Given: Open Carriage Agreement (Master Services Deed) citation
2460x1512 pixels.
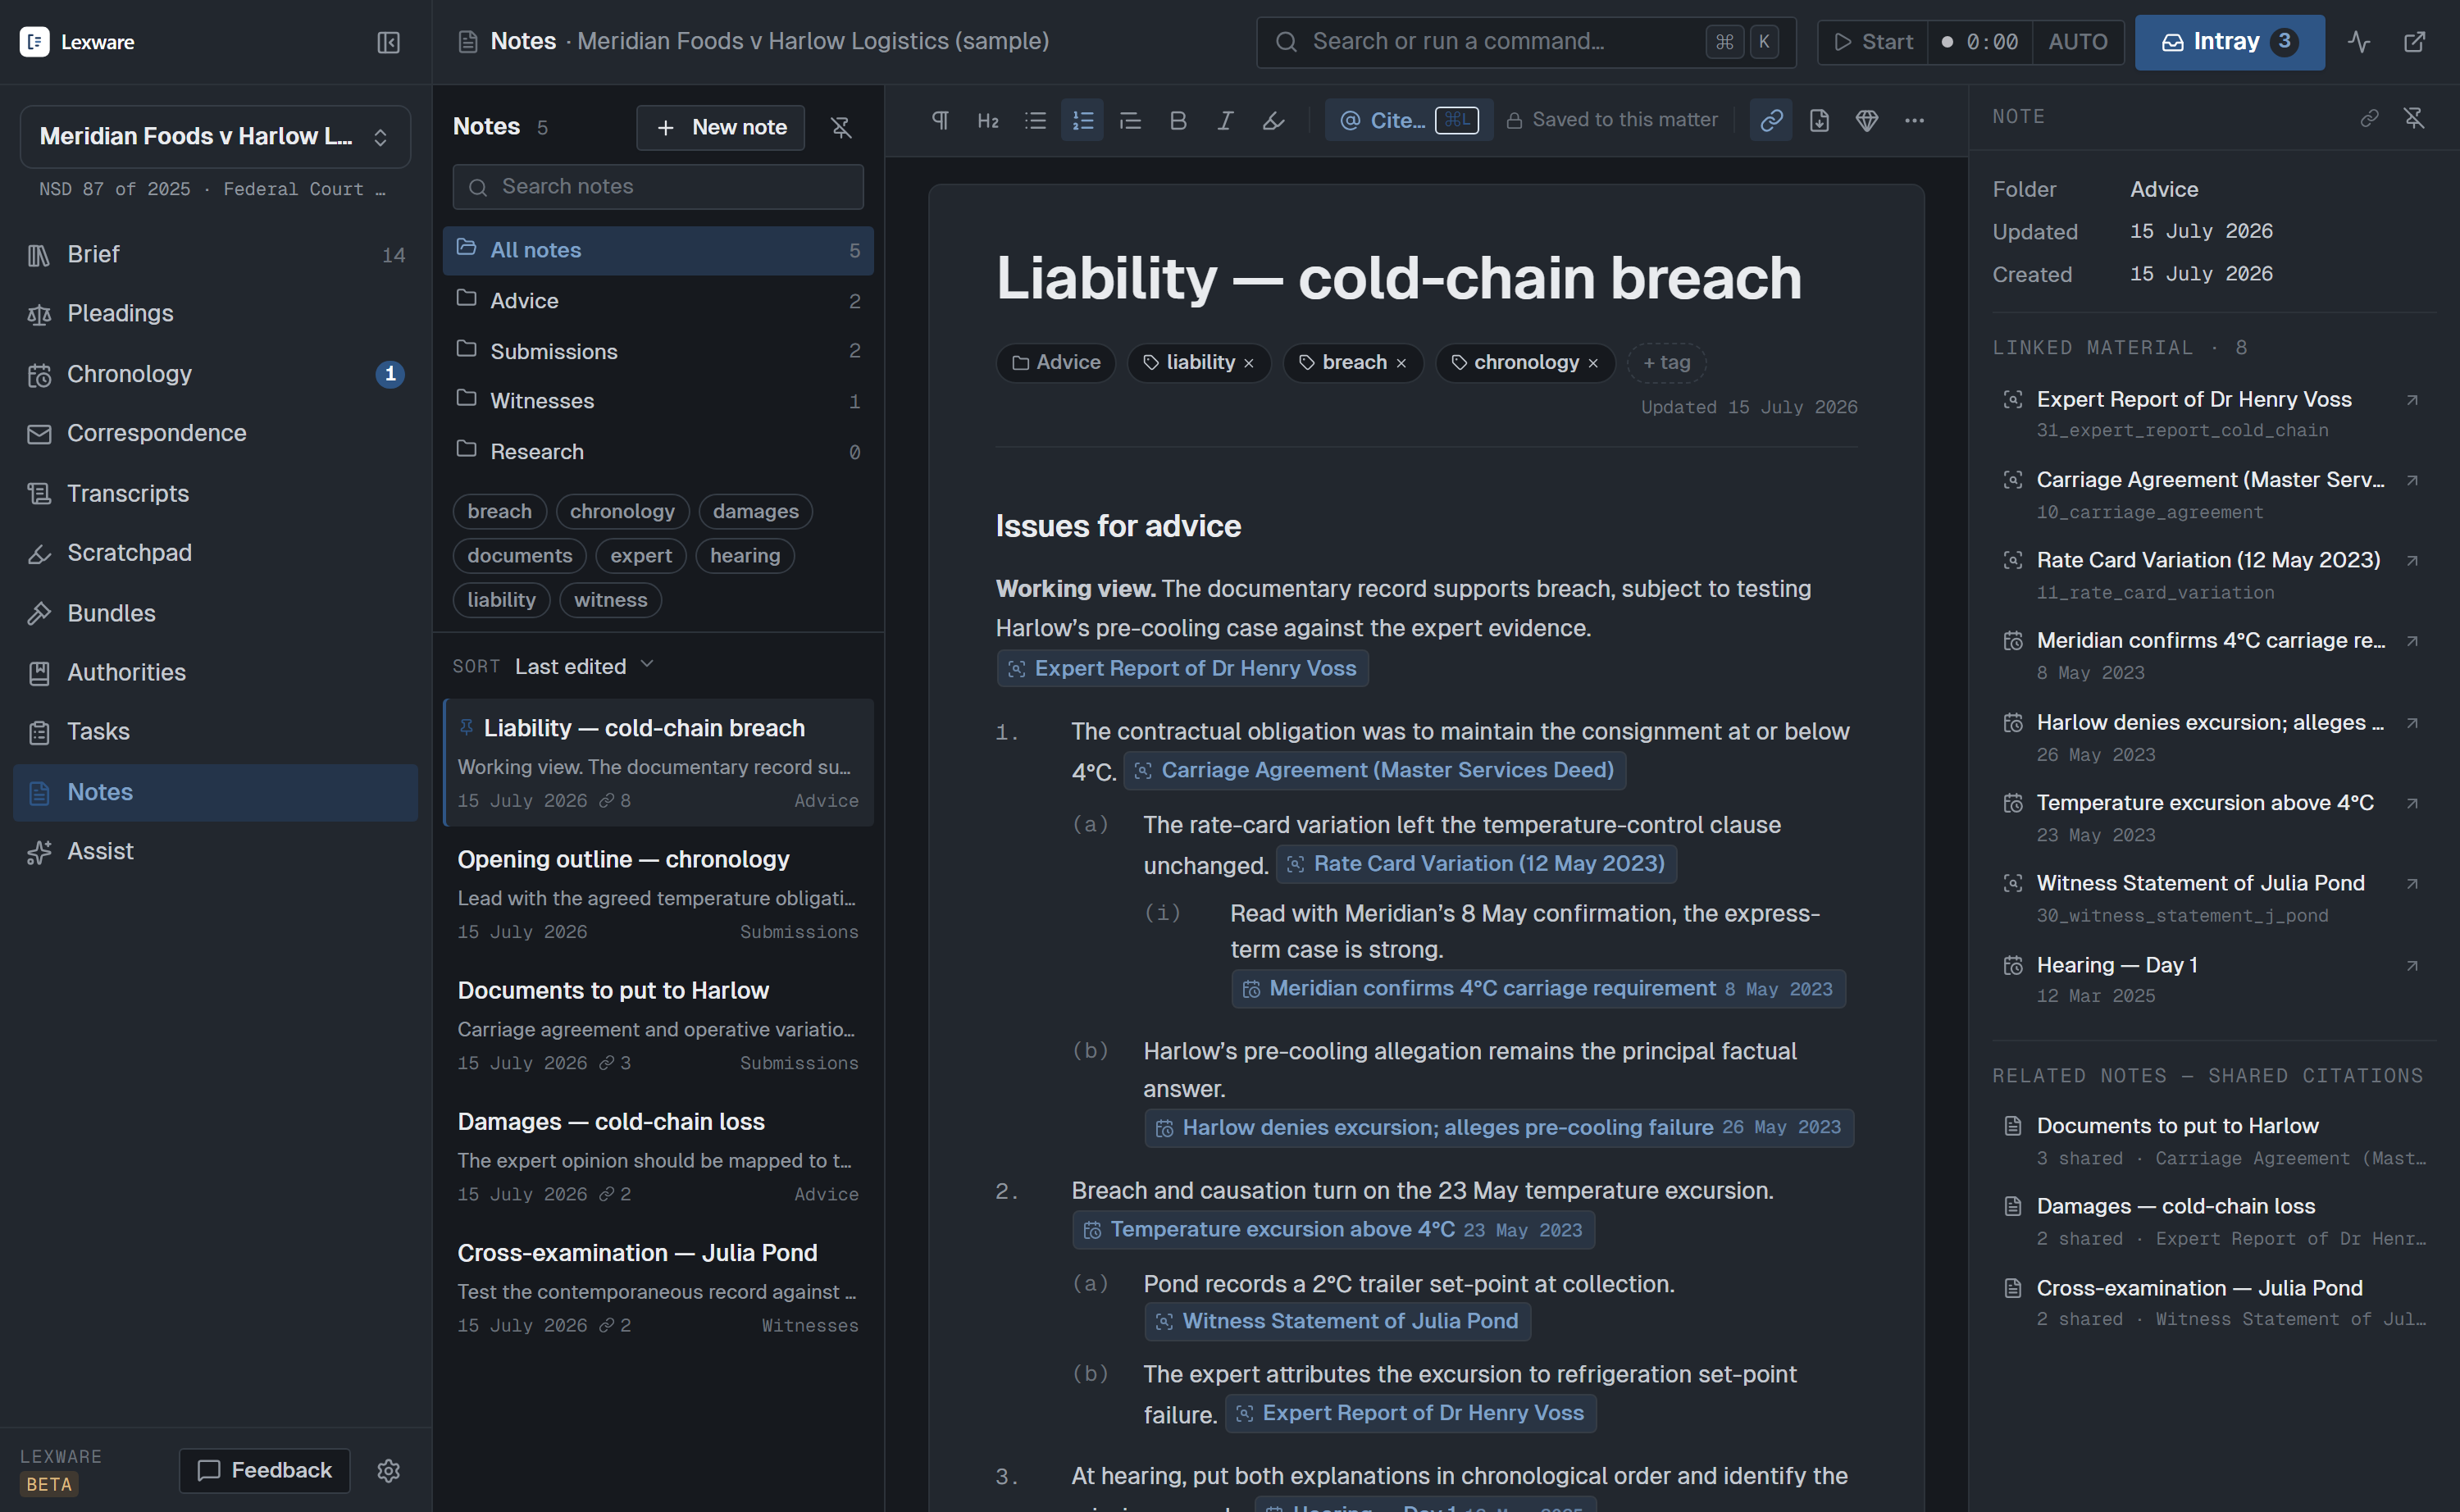Looking at the screenshot, I should pyautogui.click(x=1374, y=770).
